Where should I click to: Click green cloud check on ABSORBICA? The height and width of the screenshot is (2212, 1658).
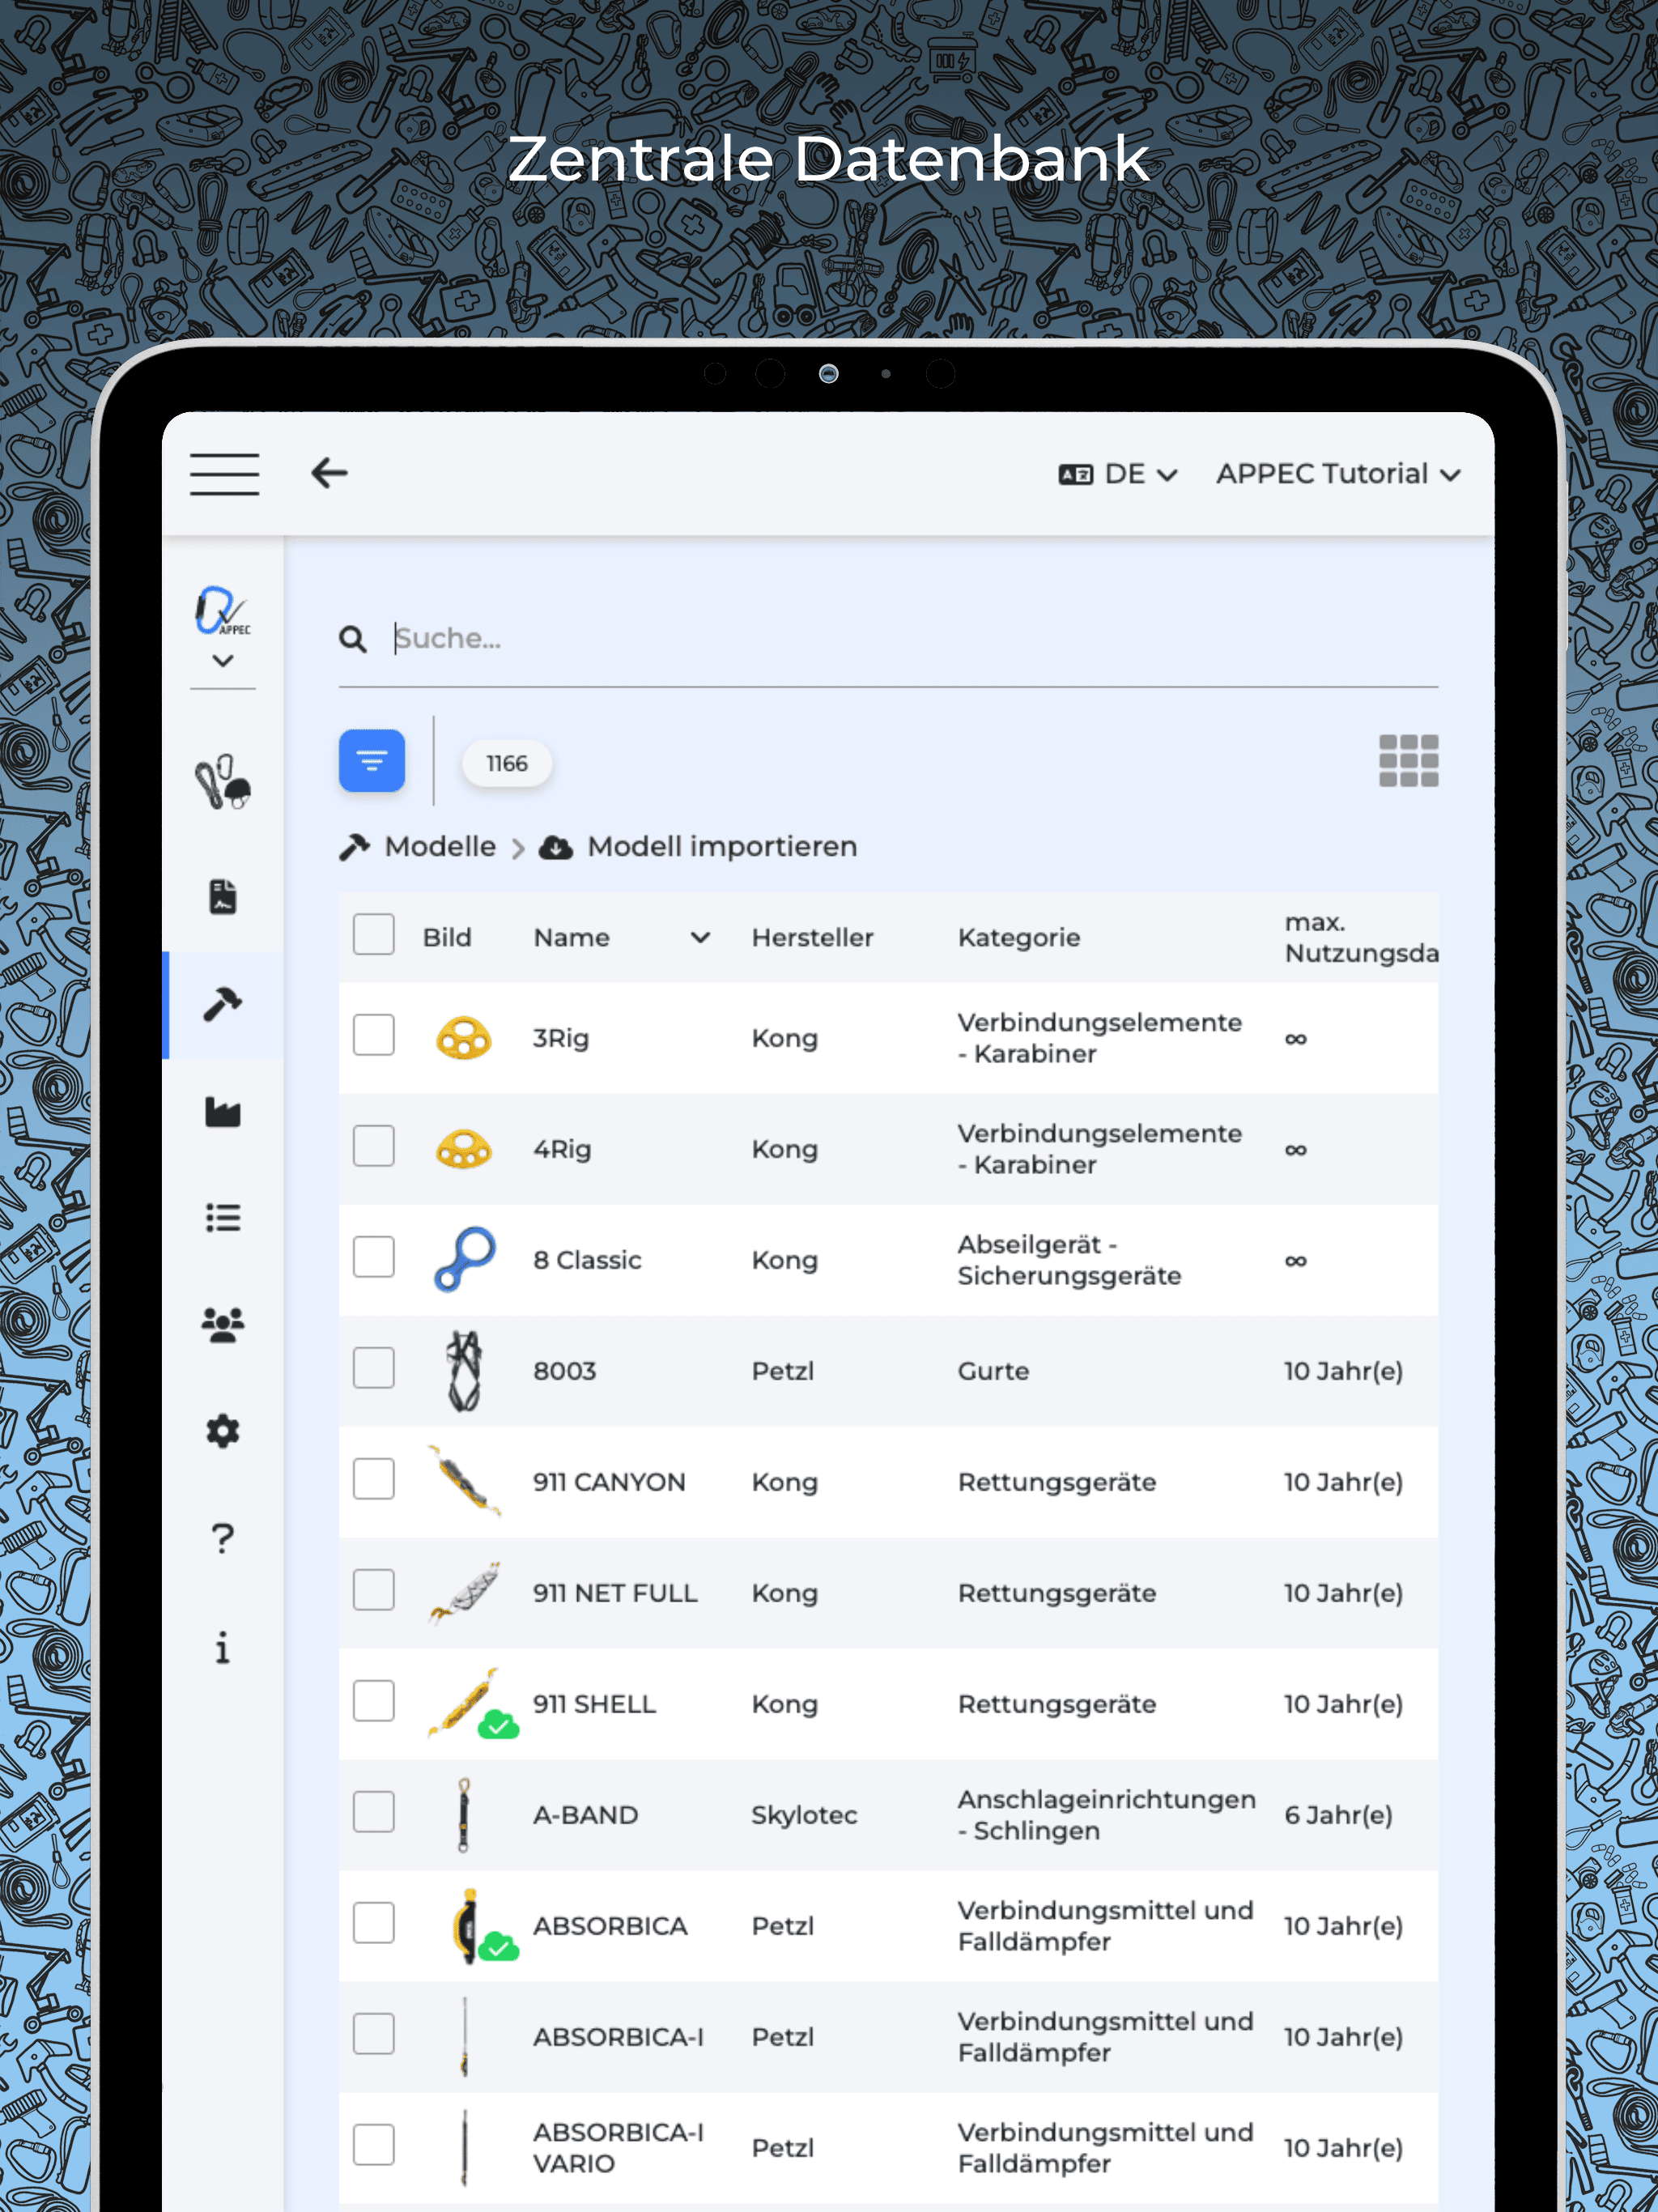point(498,1946)
